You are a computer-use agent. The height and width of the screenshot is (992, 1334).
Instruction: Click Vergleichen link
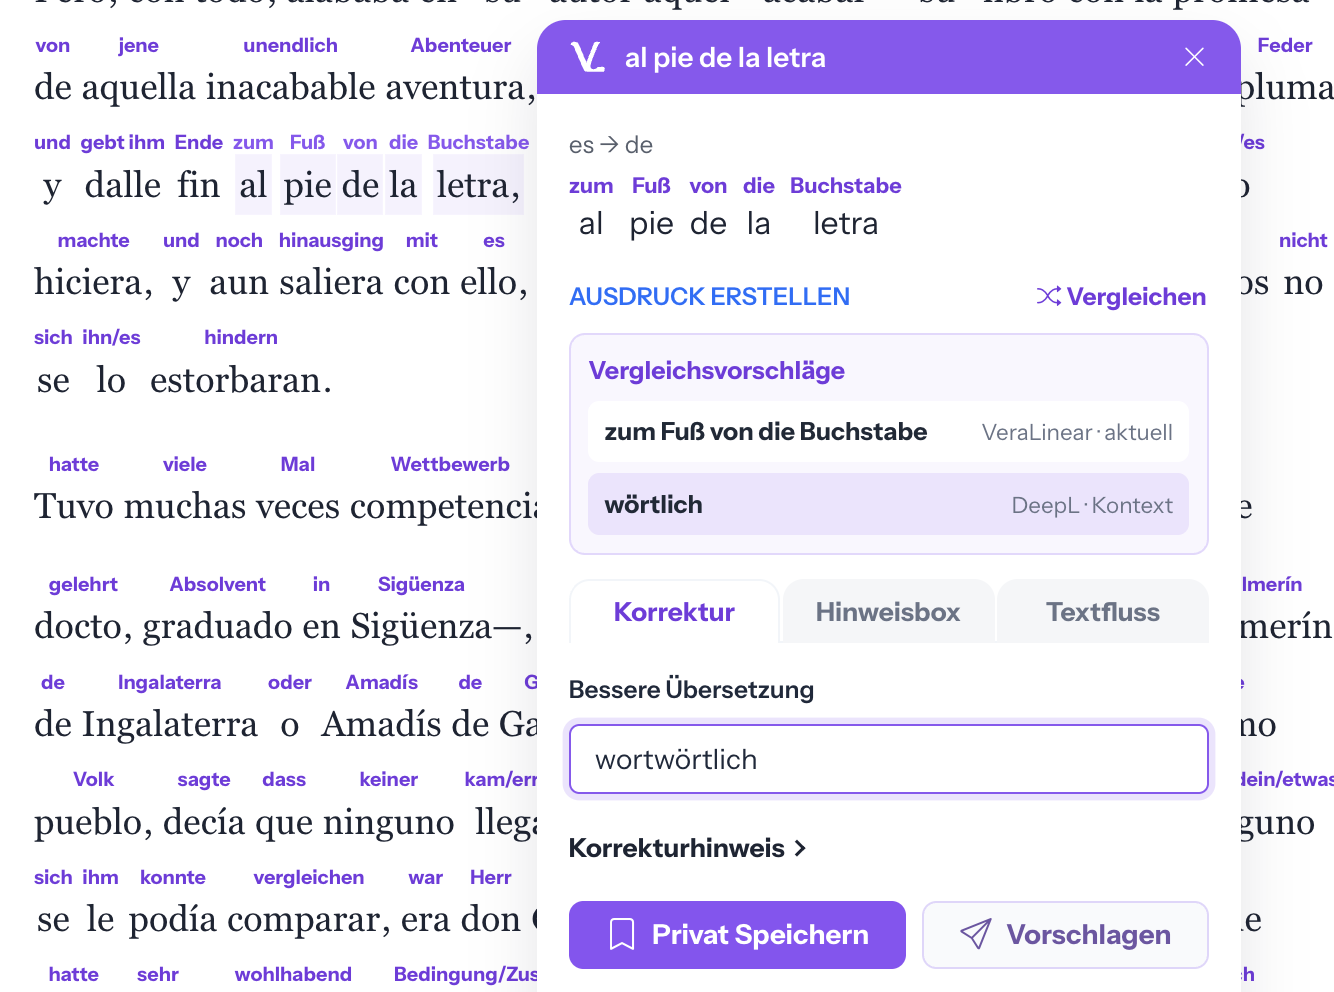coord(1136,297)
